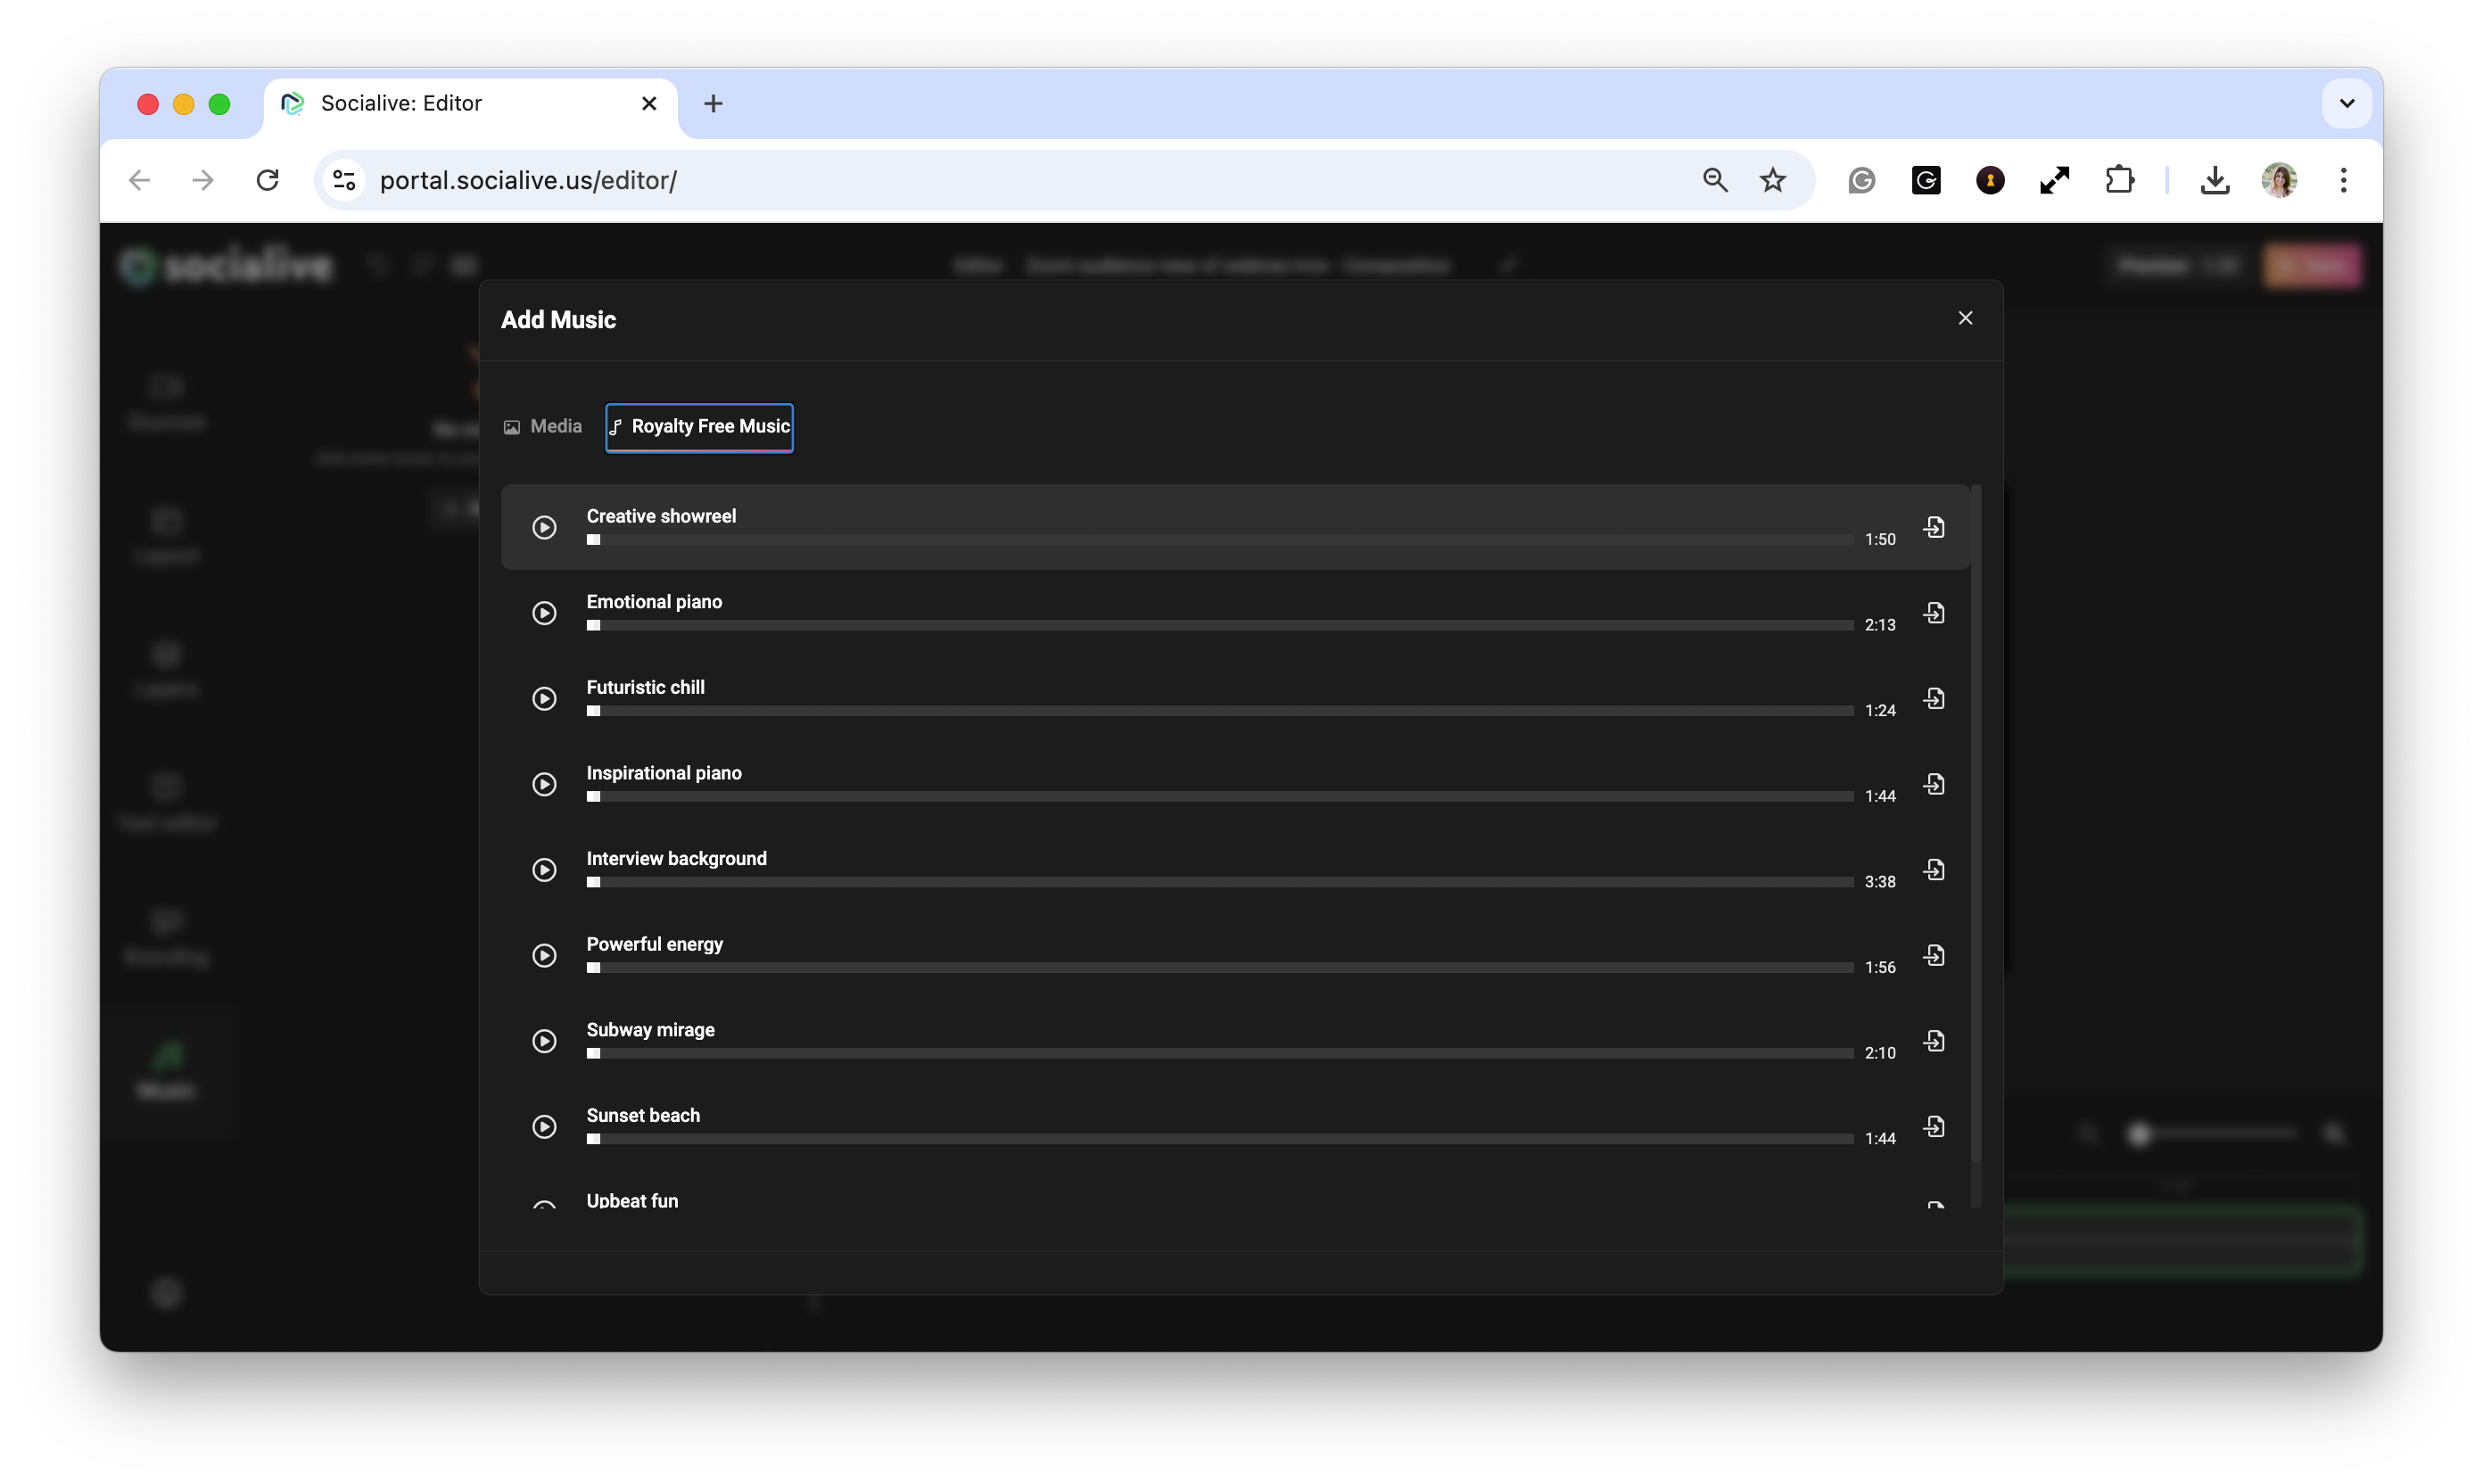The width and height of the screenshot is (2483, 1484).
Task: Open Chrome downloads icon
Action: (x=2214, y=180)
